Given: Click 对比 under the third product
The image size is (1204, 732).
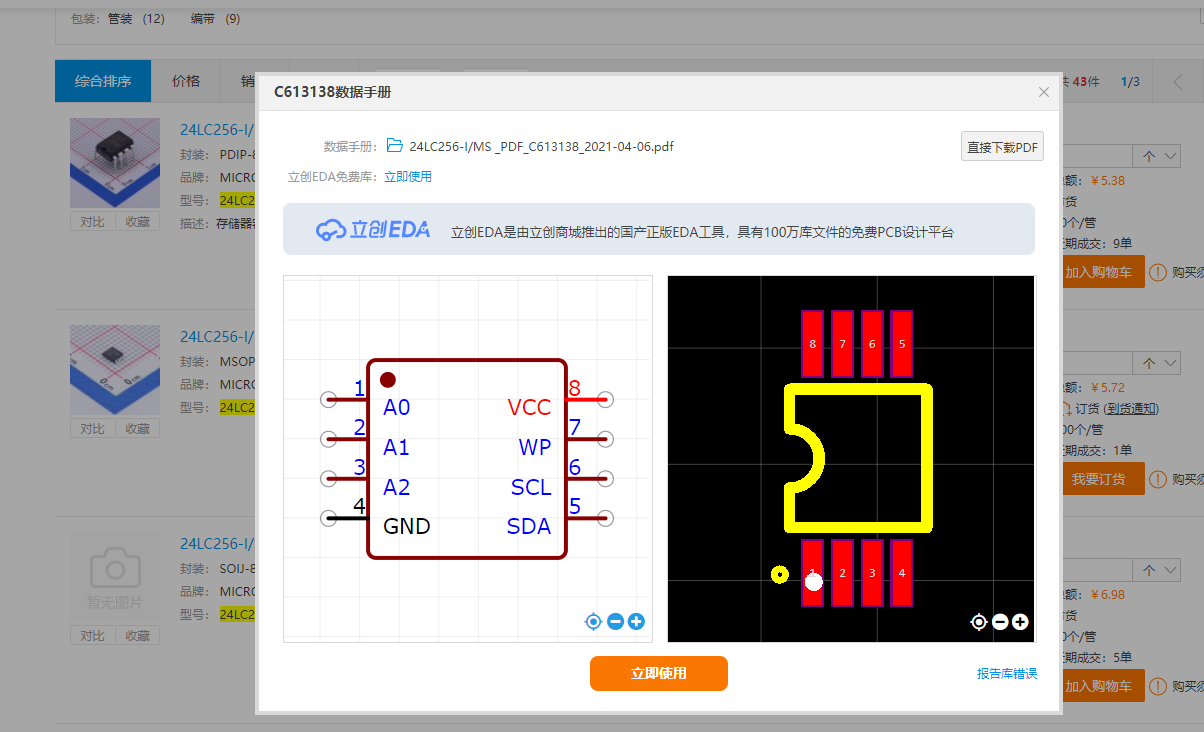Looking at the screenshot, I should (x=92, y=635).
